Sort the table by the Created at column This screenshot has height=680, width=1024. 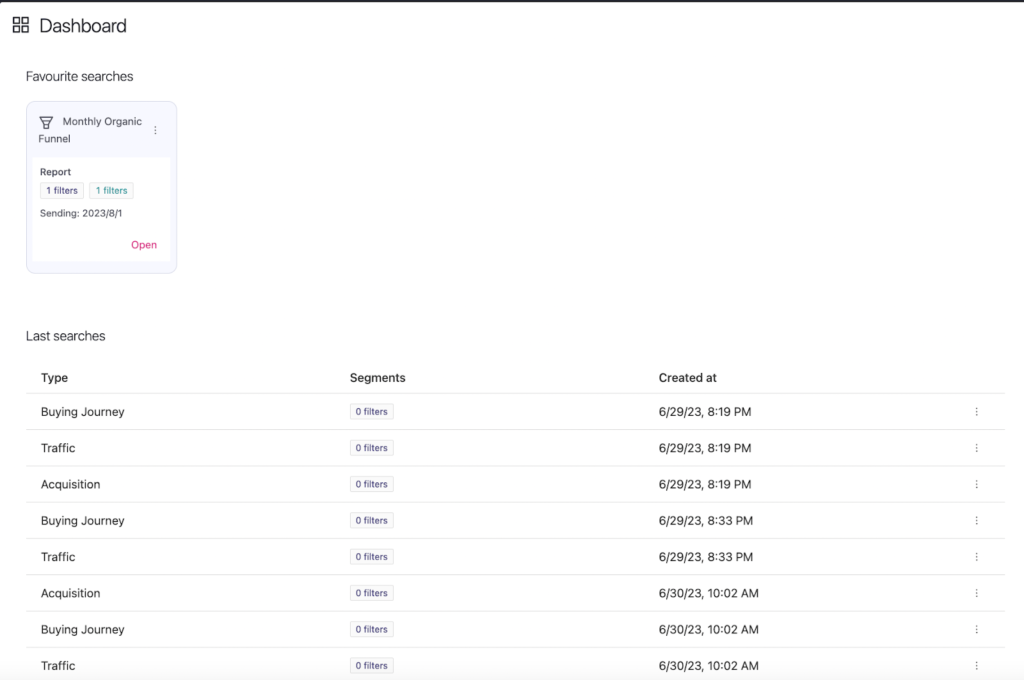[x=687, y=377]
